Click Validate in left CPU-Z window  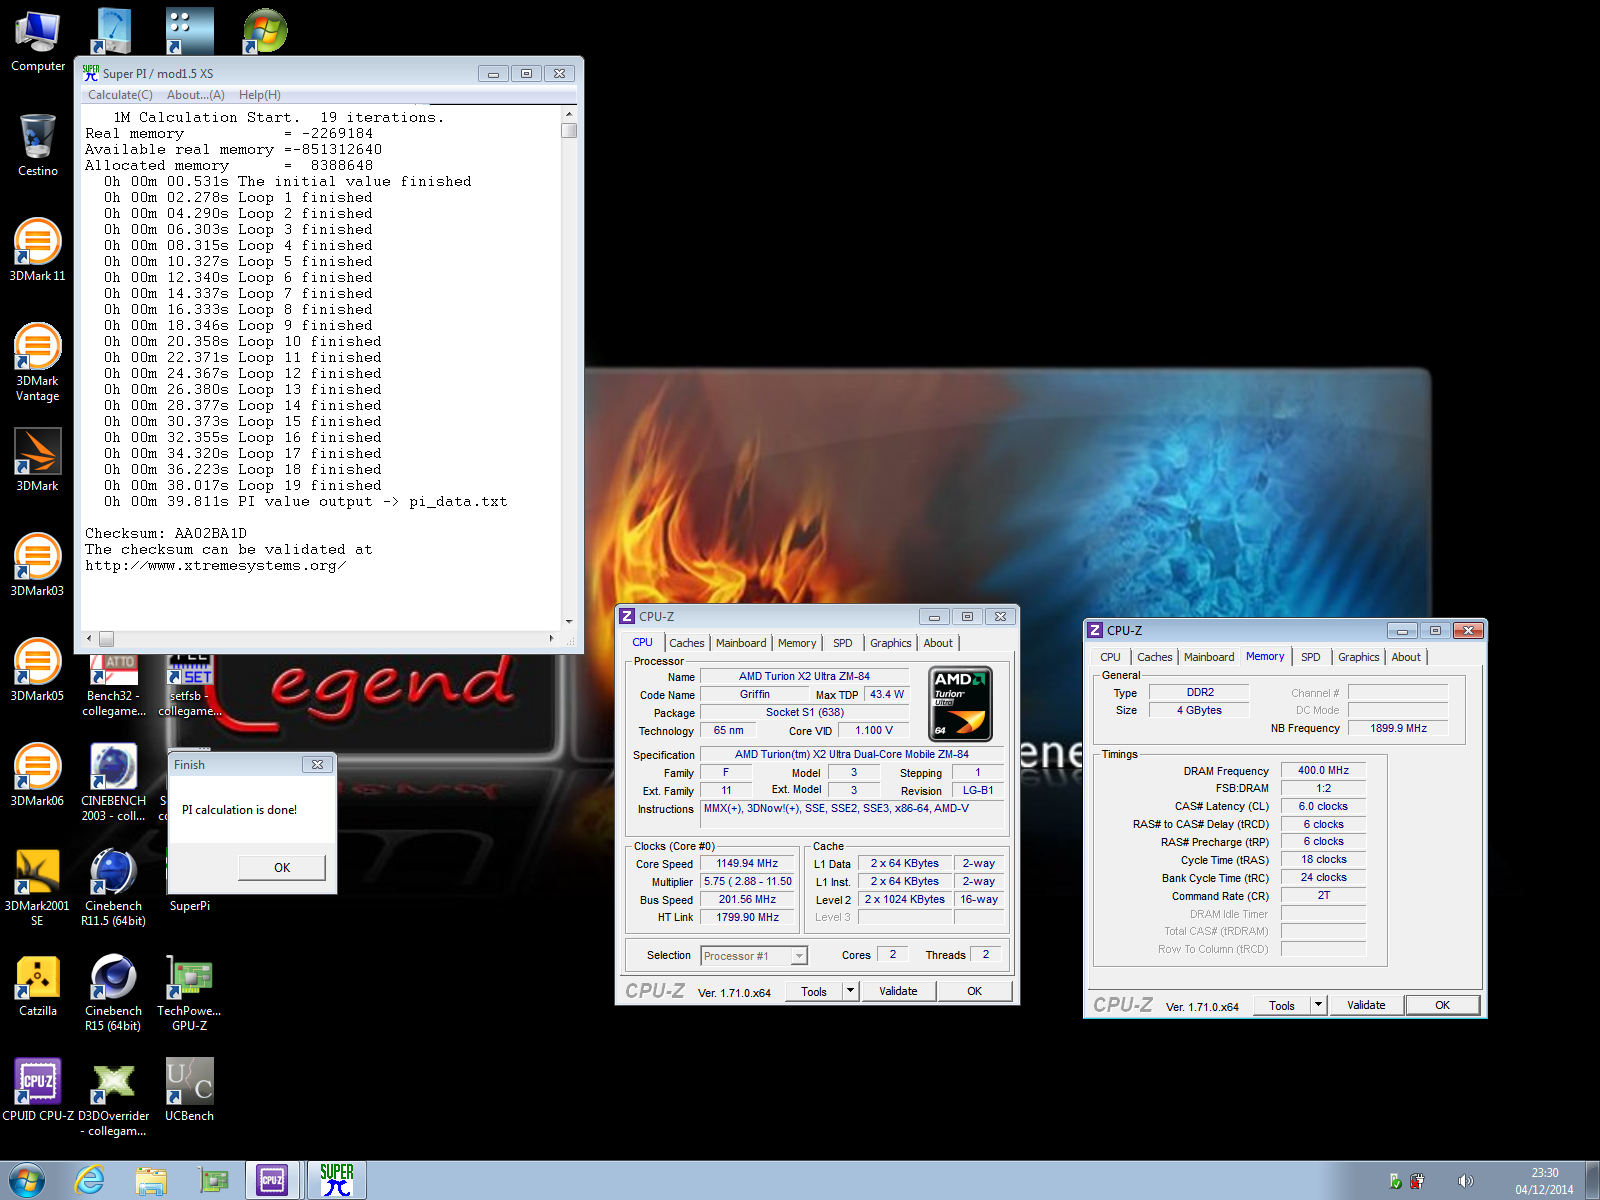(898, 991)
